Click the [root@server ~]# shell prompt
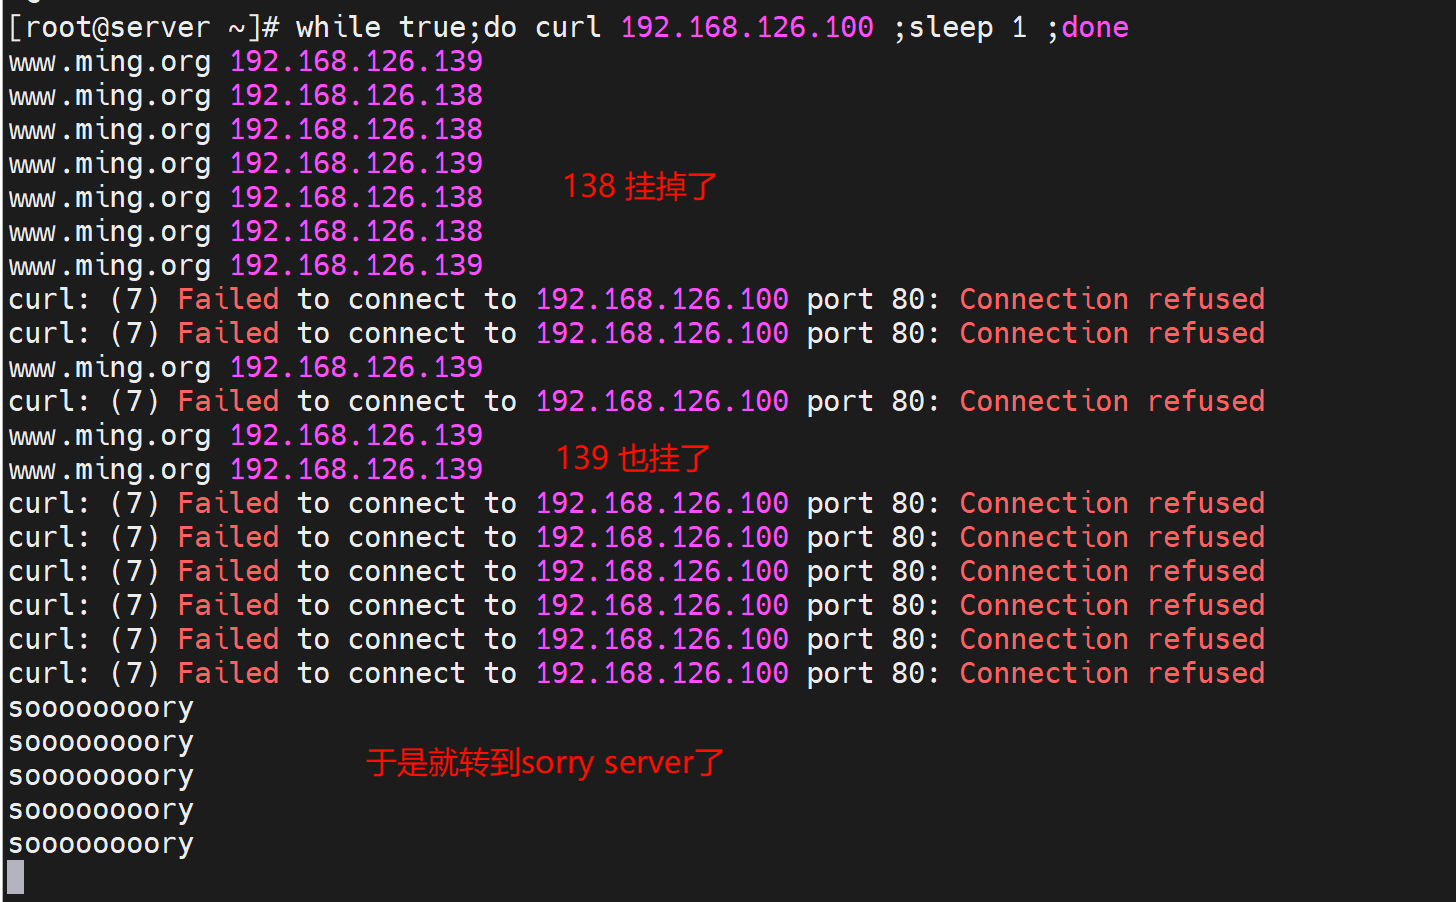 coord(143,27)
